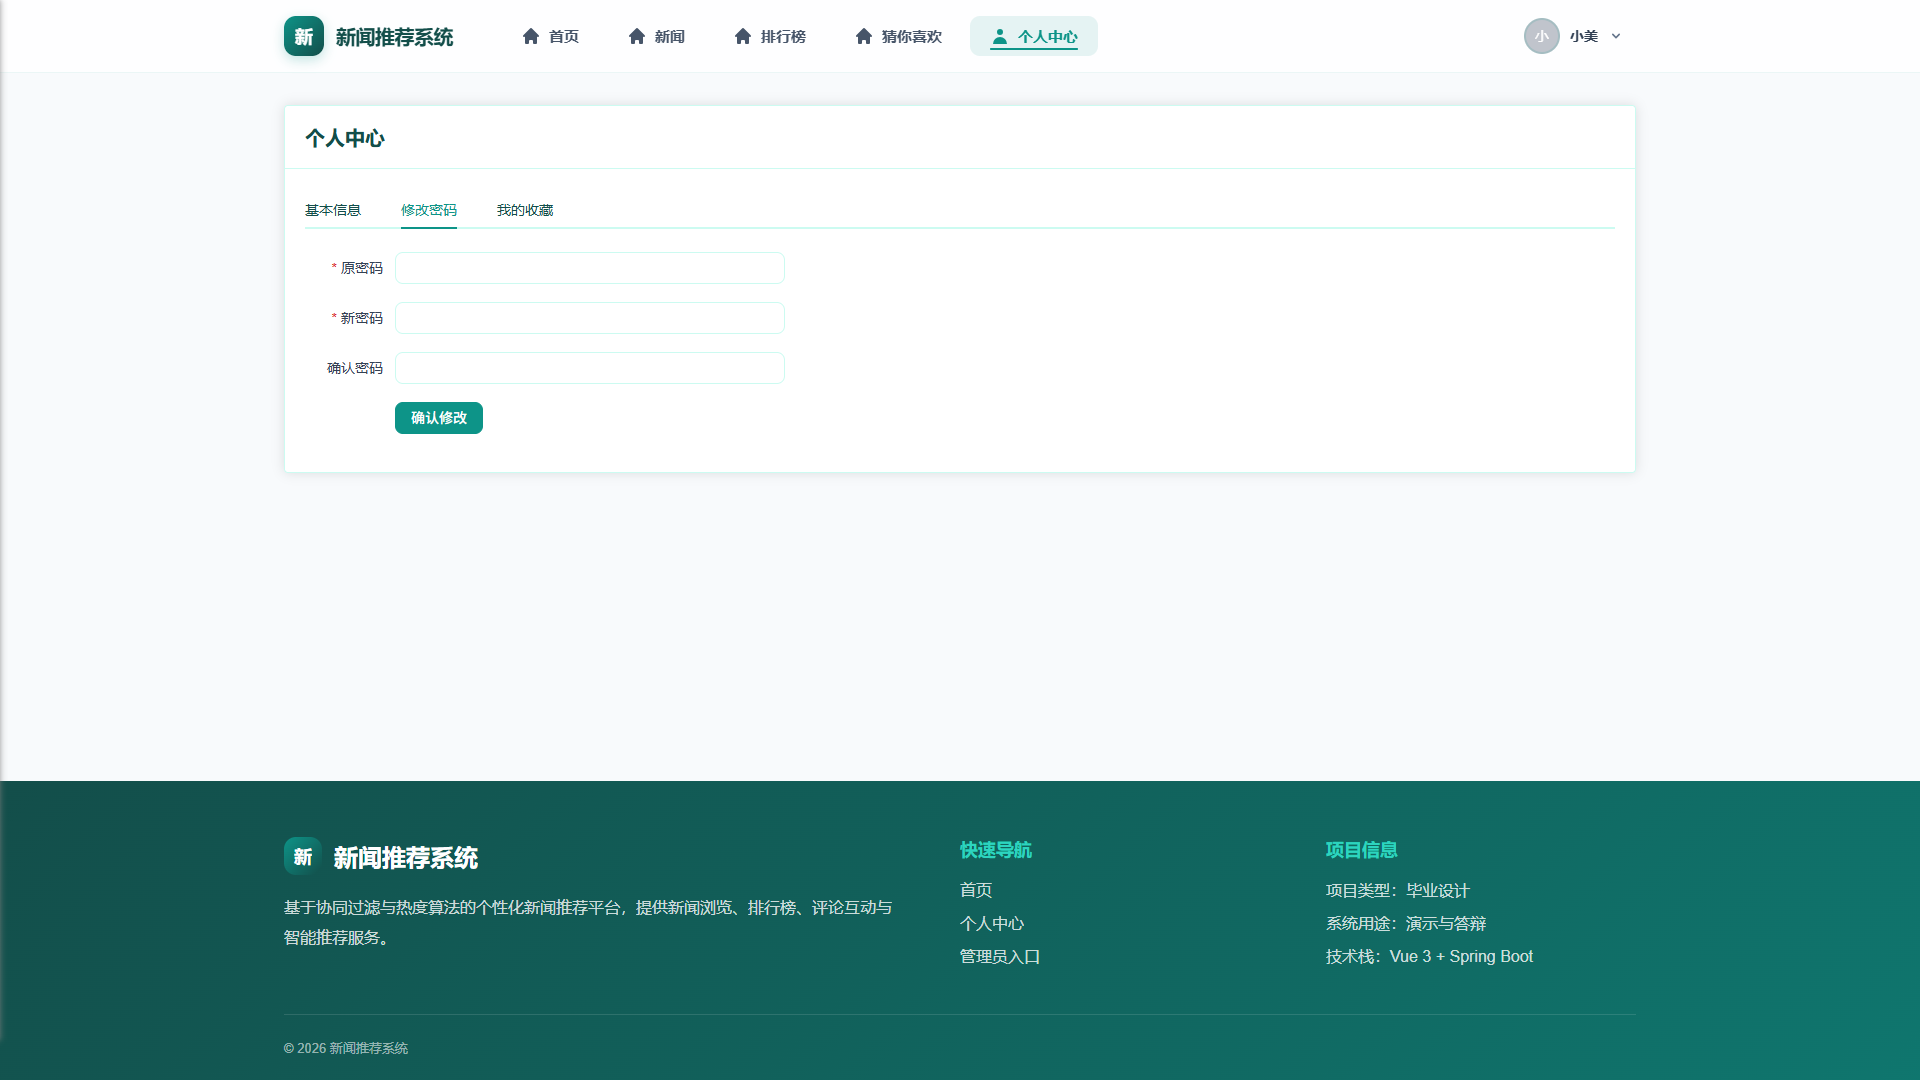
Task: Click the icon next to 排行榜 nav item
Action: 743,36
